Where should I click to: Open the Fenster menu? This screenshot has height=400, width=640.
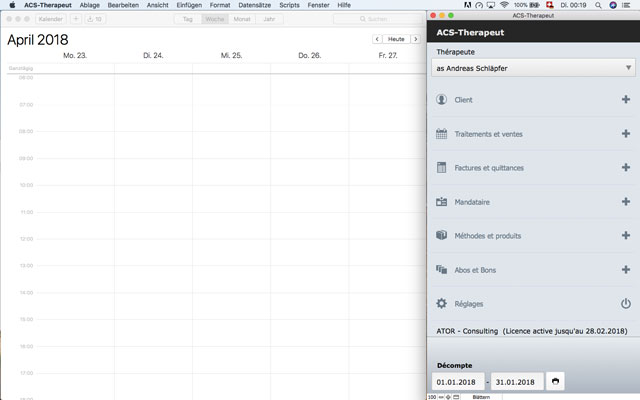tap(318, 5)
